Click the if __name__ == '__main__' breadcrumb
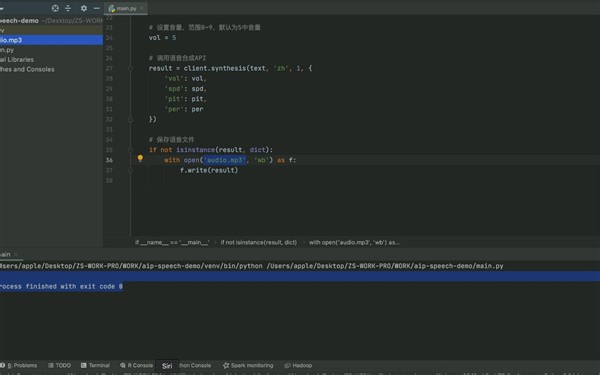Viewport: 600px width, 375px height. click(172, 243)
